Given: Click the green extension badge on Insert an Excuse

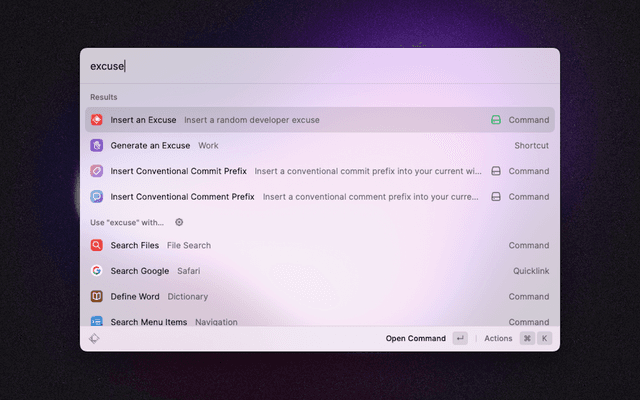Looking at the screenshot, I should tap(495, 120).
